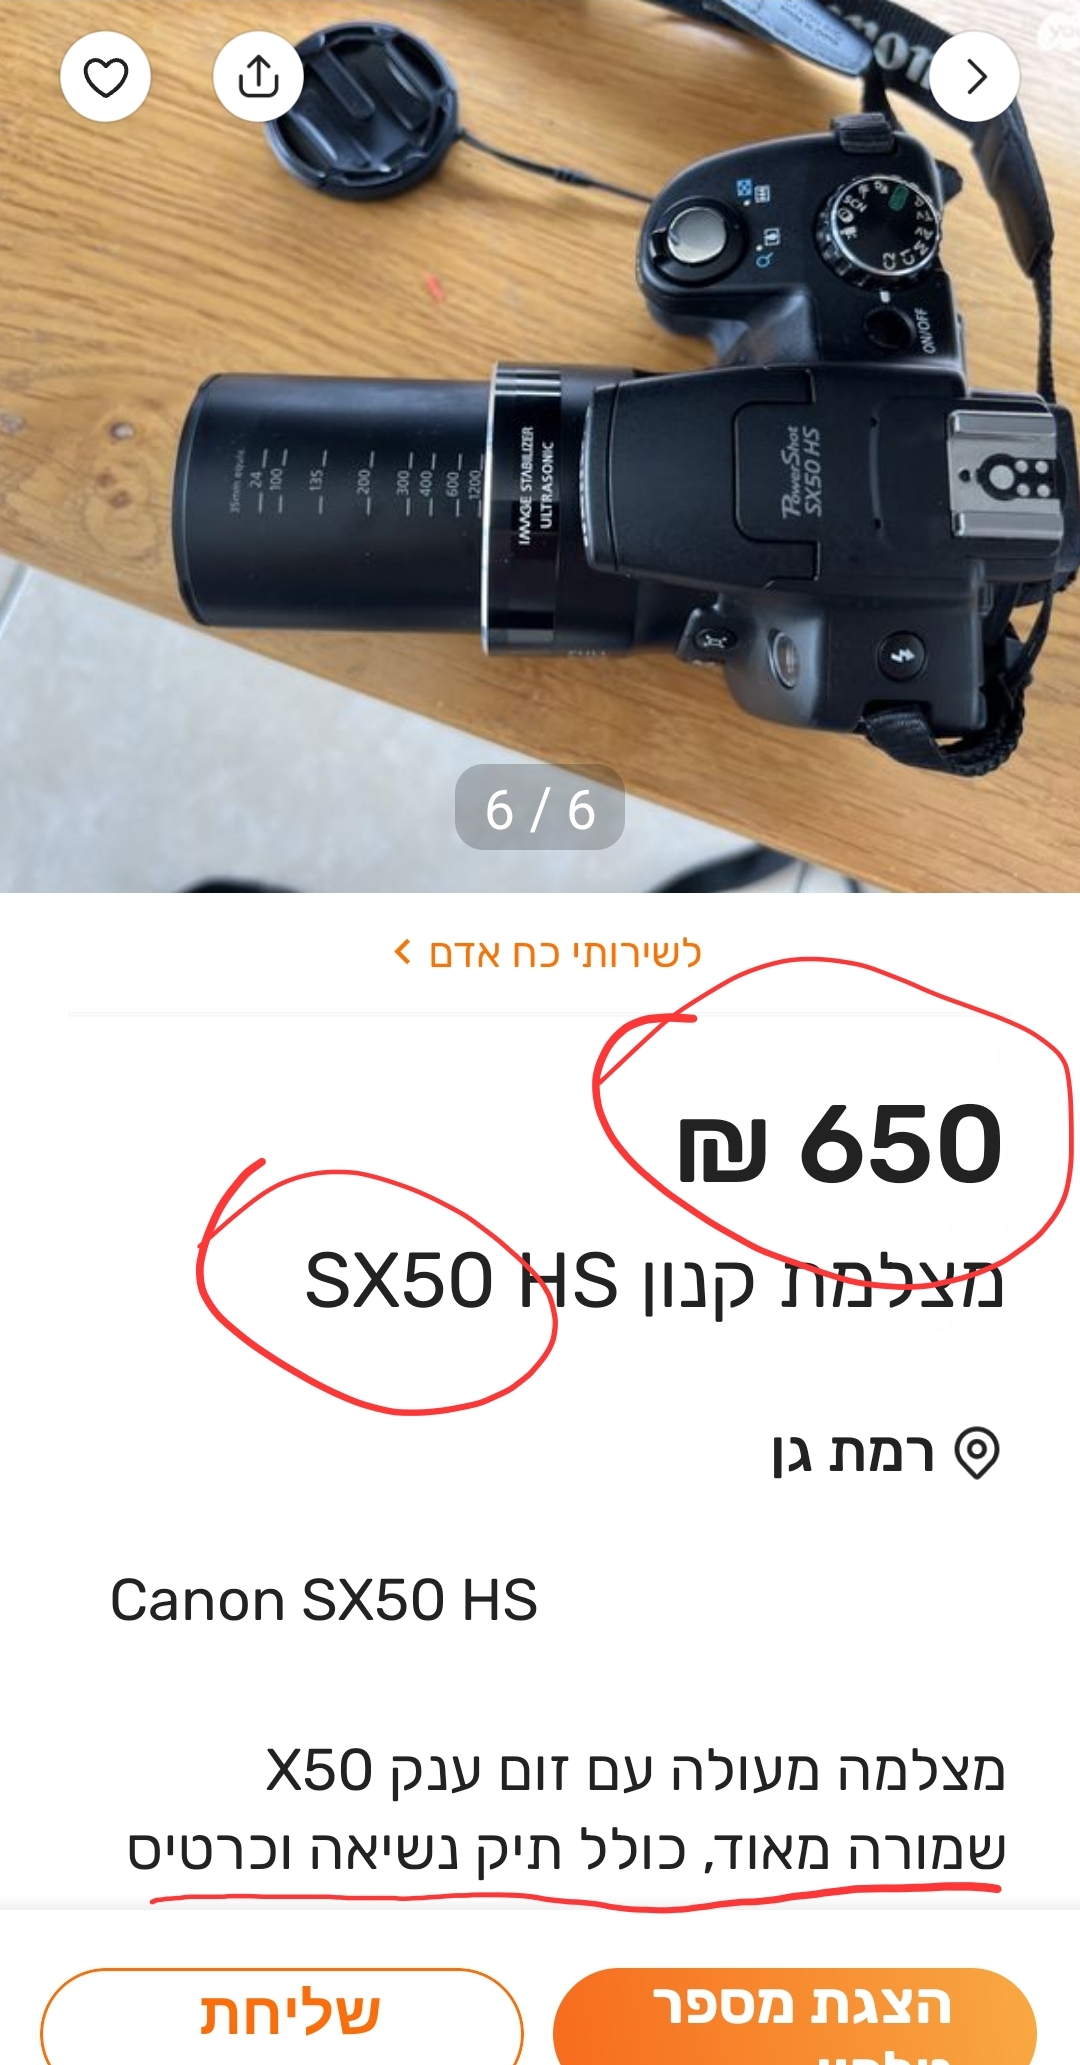Image resolution: width=1080 pixels, height=2065 pixels.
Task: Go to next photo with right arrow
Action: (x=975, y=77)
